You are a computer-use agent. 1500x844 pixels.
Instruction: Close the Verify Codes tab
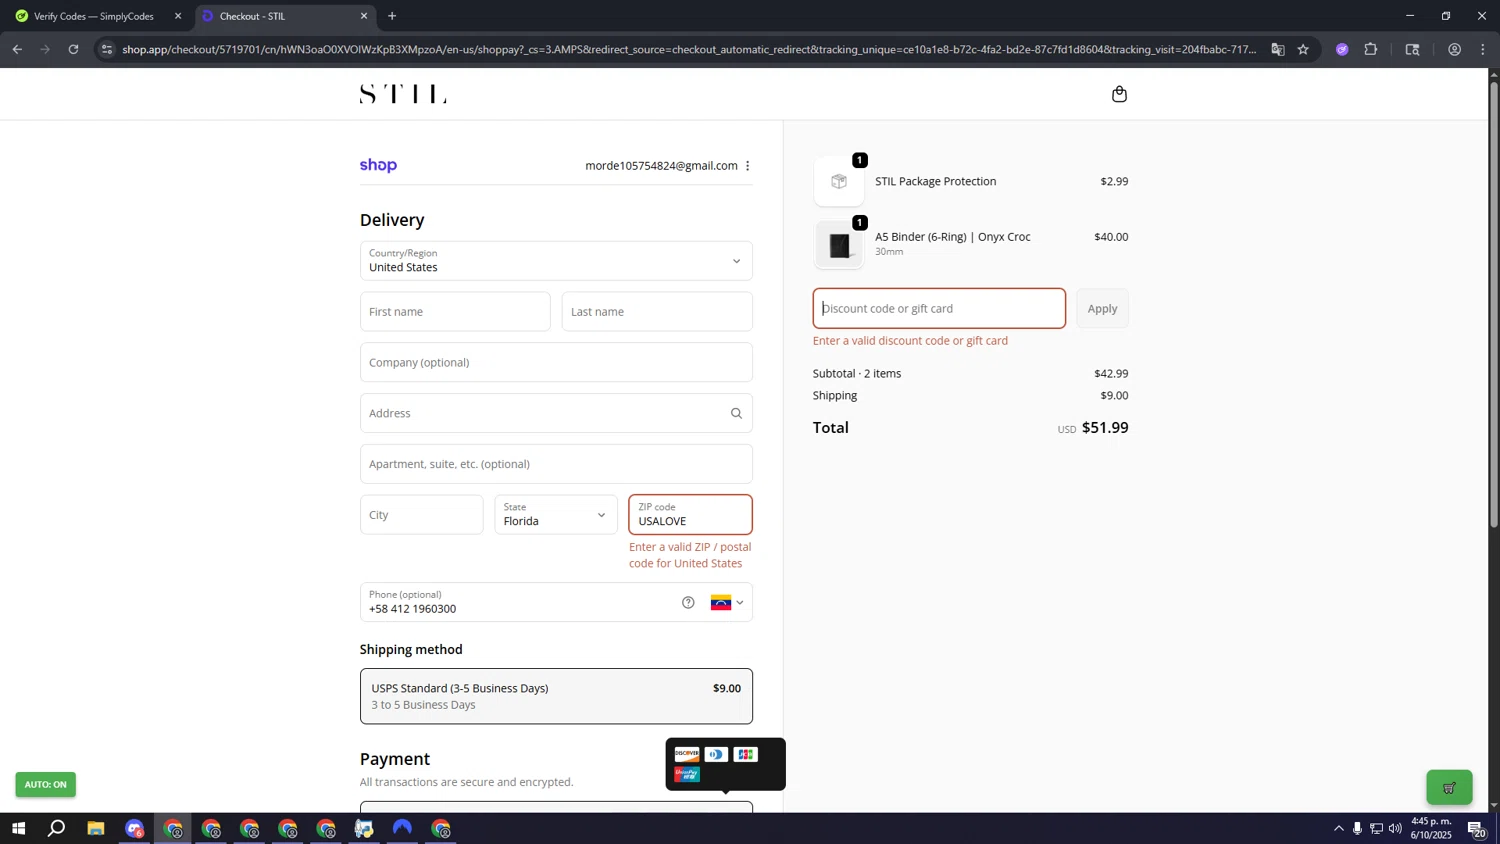pyautogui.click(x=178, y=16)
